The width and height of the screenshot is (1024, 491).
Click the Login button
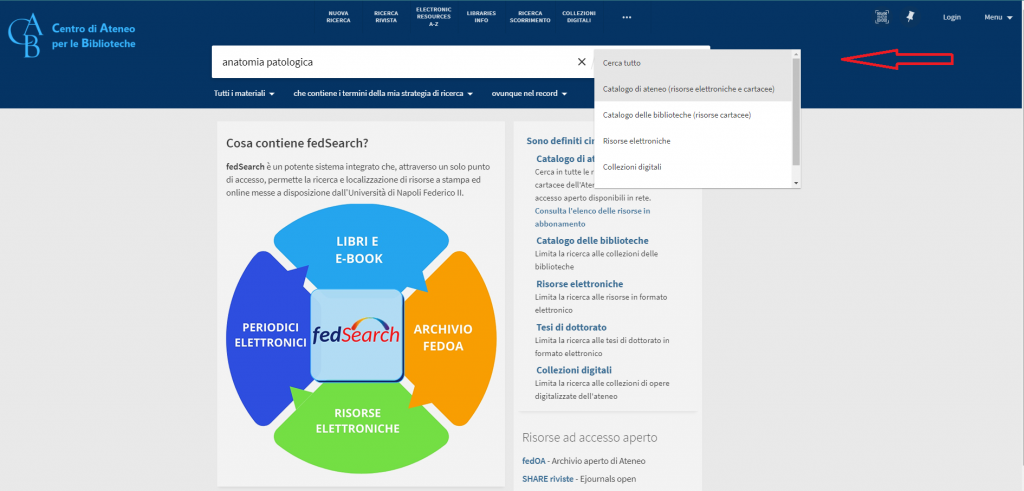point(951,17)
